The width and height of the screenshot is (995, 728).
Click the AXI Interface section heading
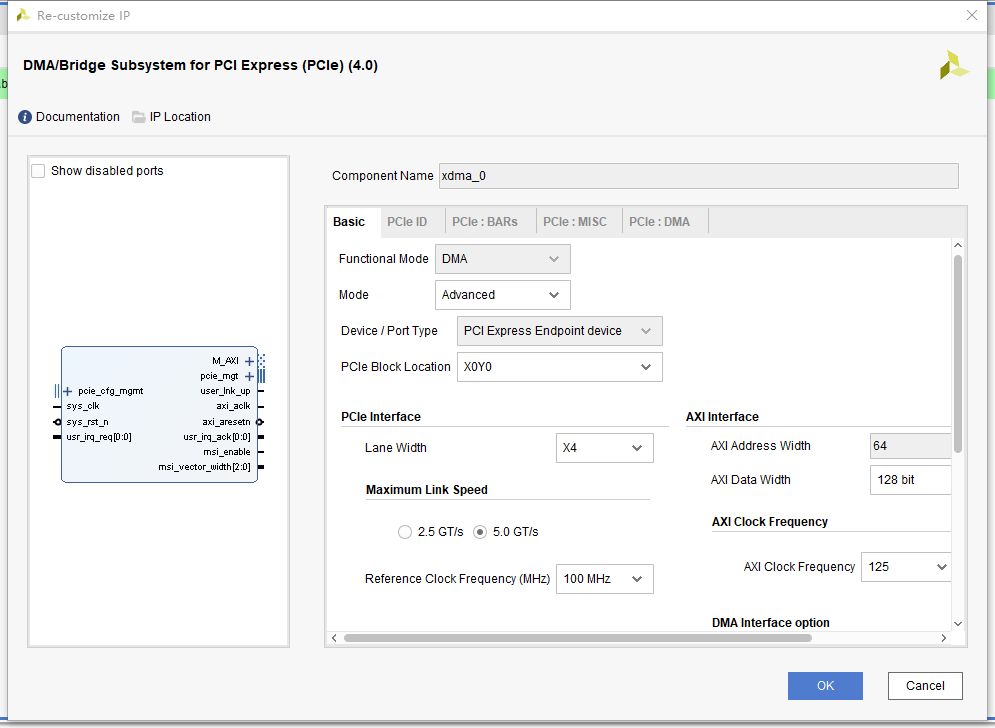click(722, 417)
